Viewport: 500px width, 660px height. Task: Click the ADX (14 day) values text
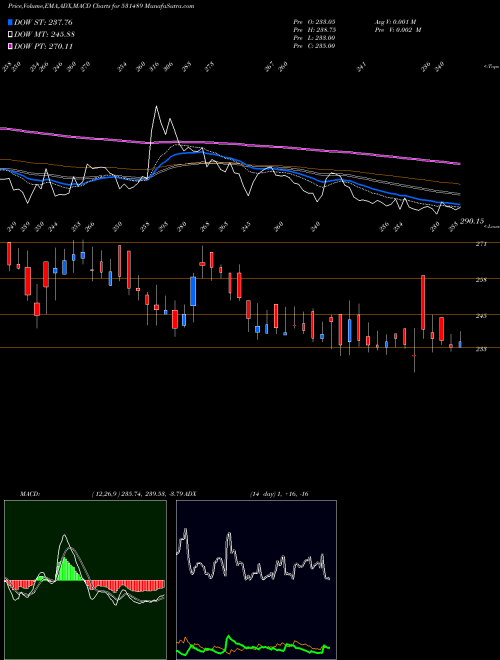(x=279, y=494)
